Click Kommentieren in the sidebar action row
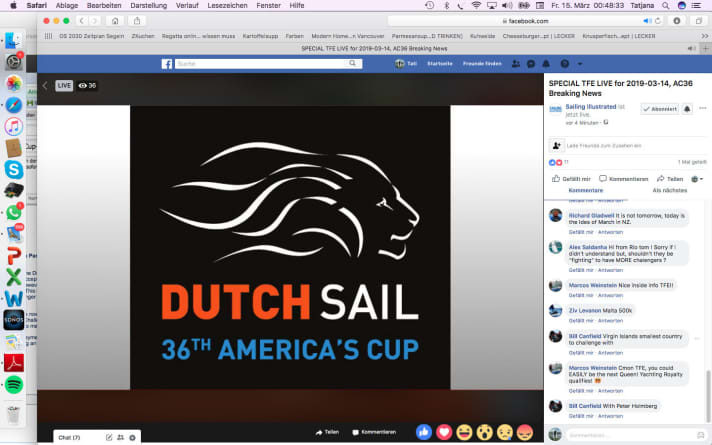Image resolution: width=712 pixels, height=445 pixels. pyautogui.click(x=623, y=179)
